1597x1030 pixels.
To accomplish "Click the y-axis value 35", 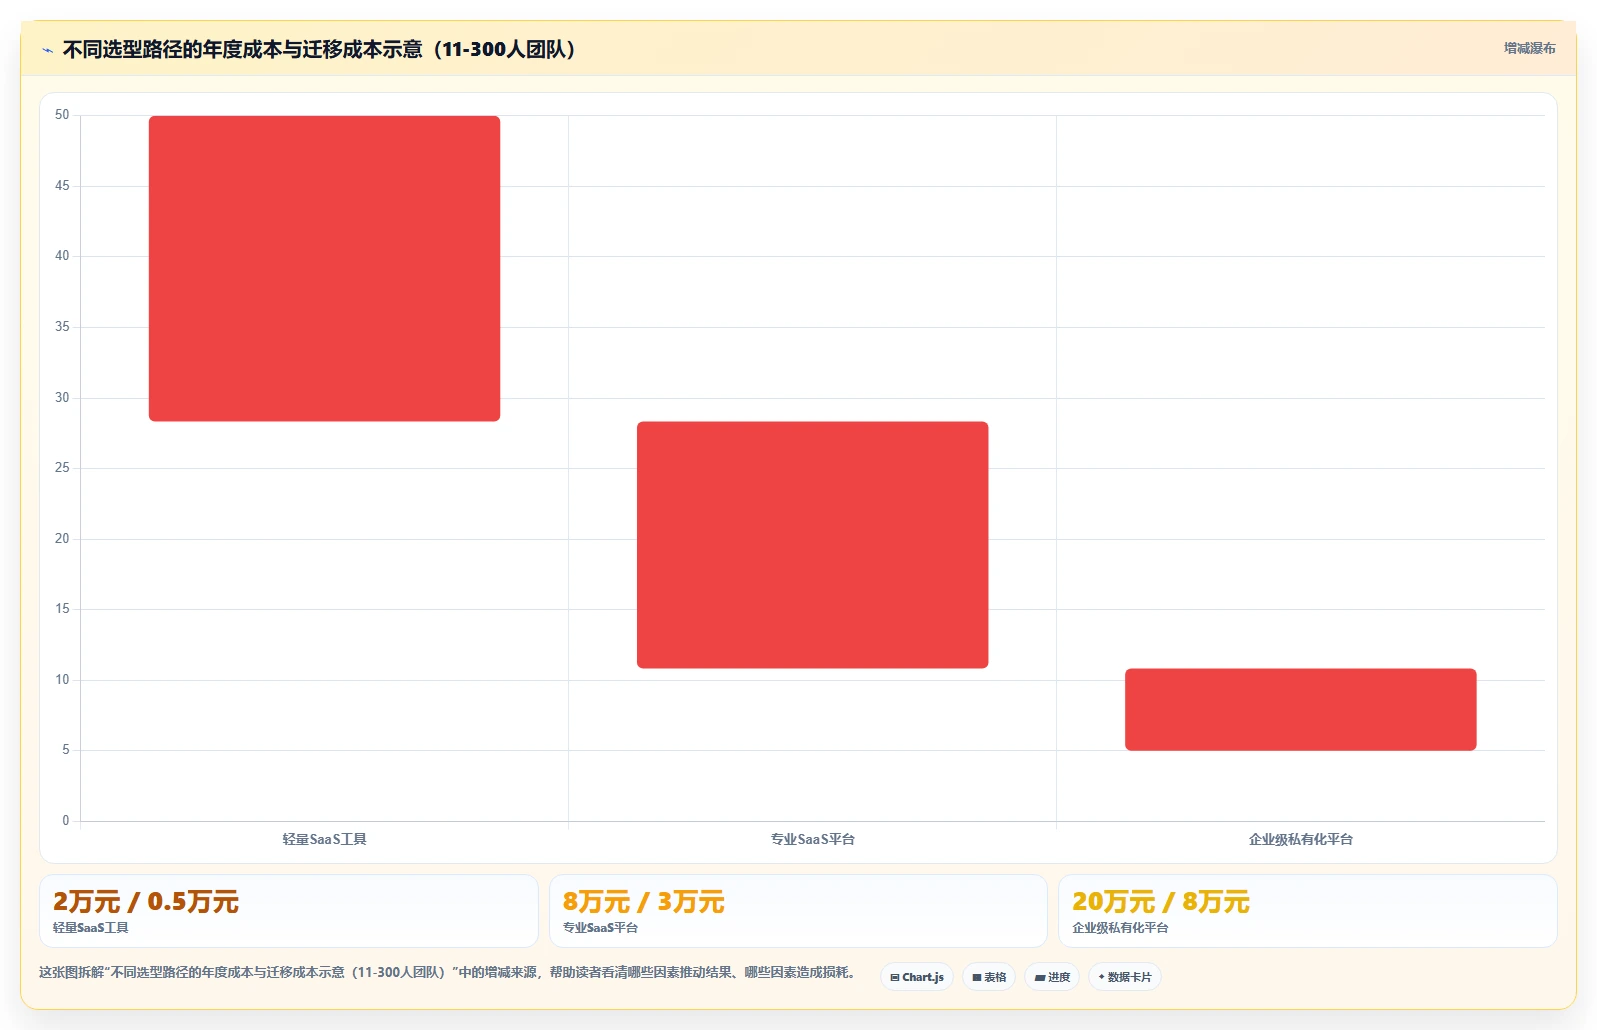I will [x=62, y=327].
